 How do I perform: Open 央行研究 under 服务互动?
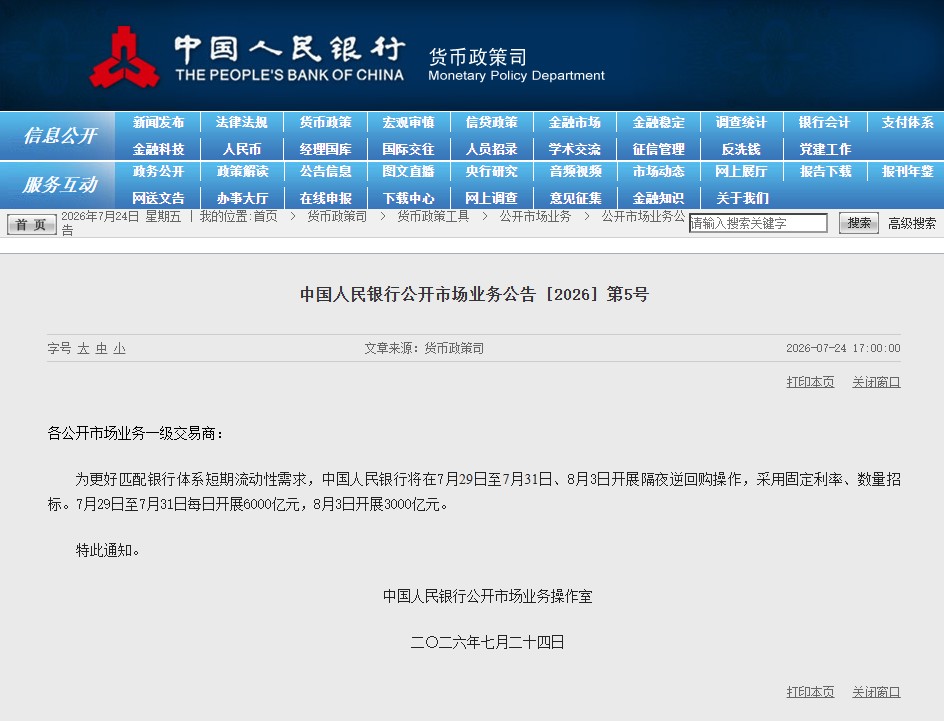click(x=491, y=172)
